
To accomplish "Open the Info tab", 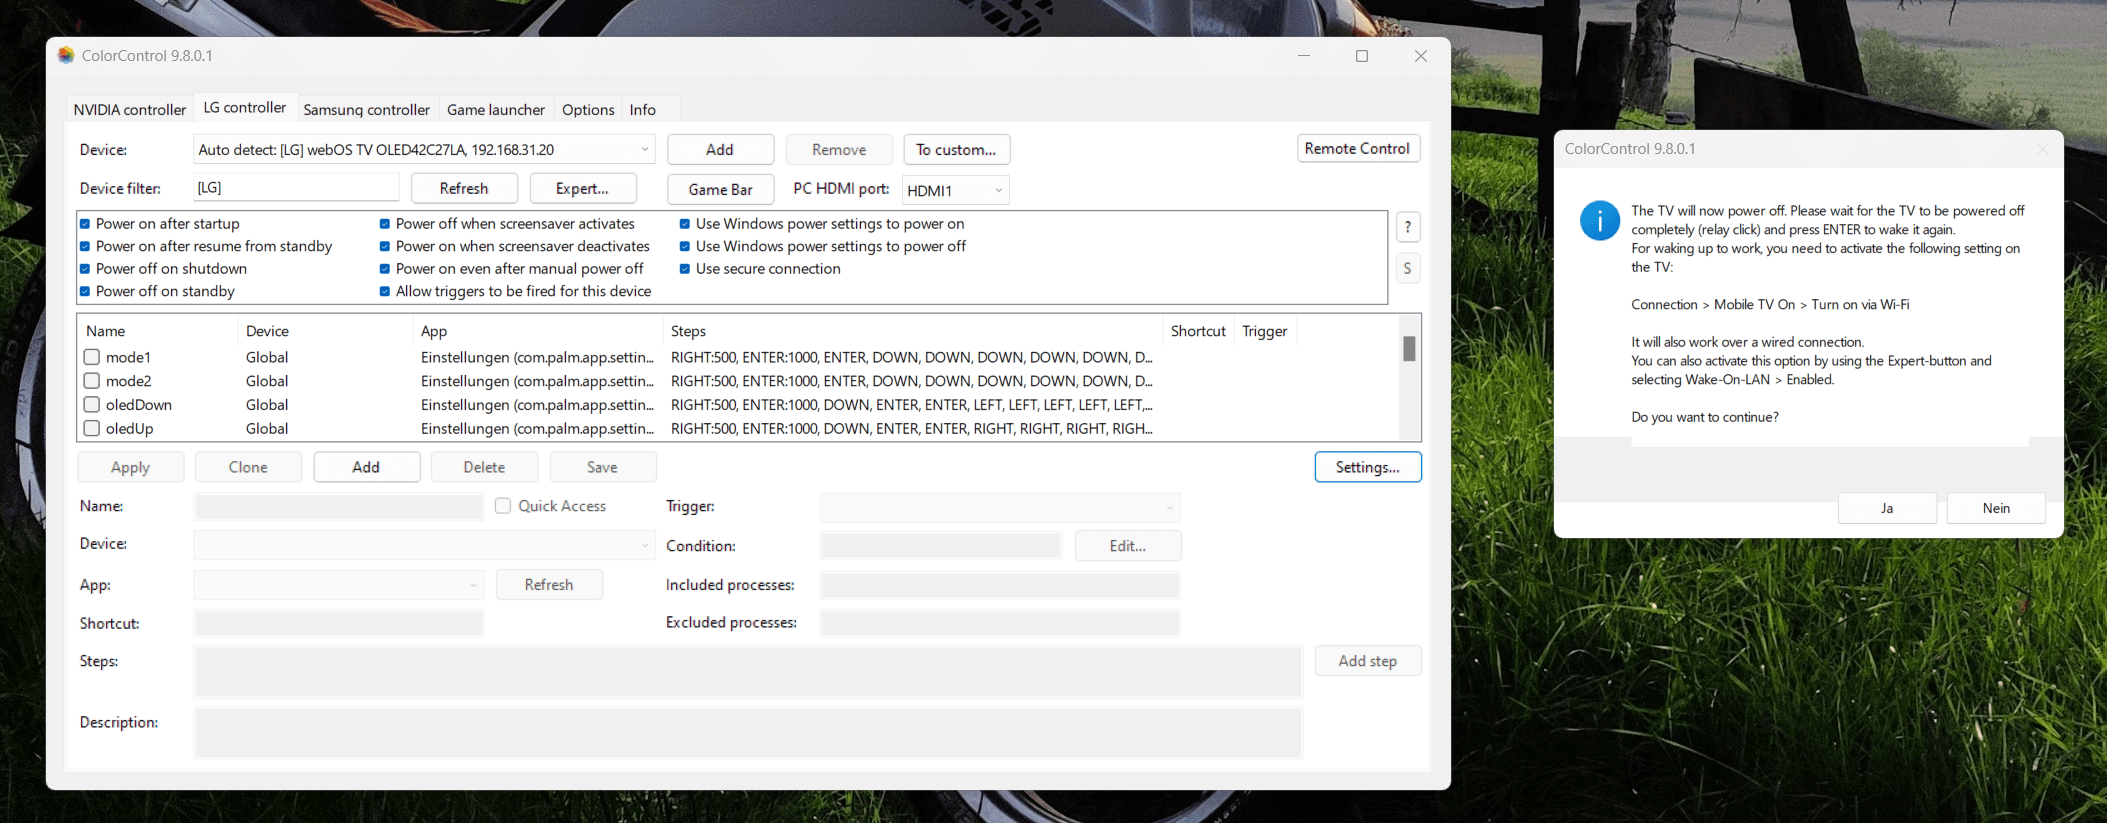I will [643, 110].
